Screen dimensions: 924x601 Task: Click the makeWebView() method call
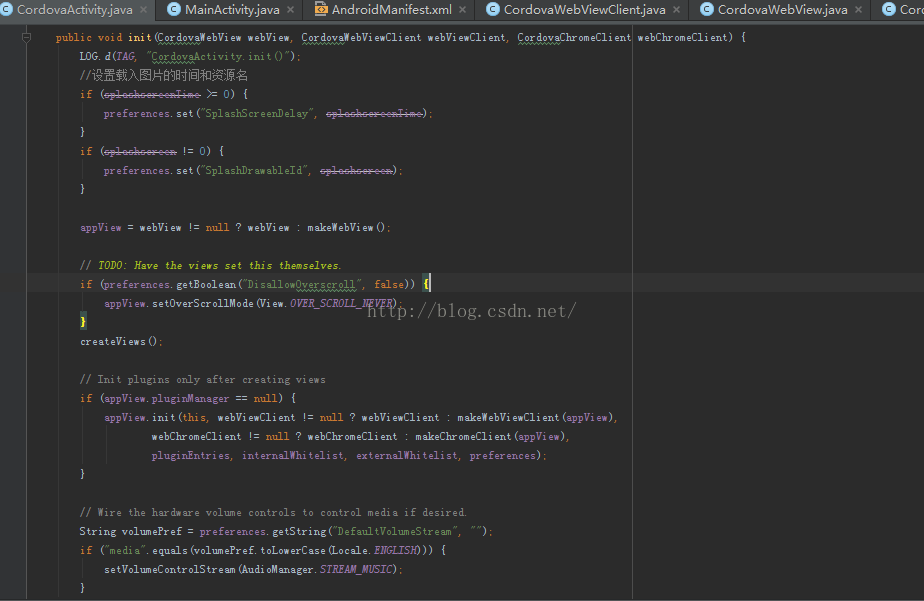click(346, 228)
